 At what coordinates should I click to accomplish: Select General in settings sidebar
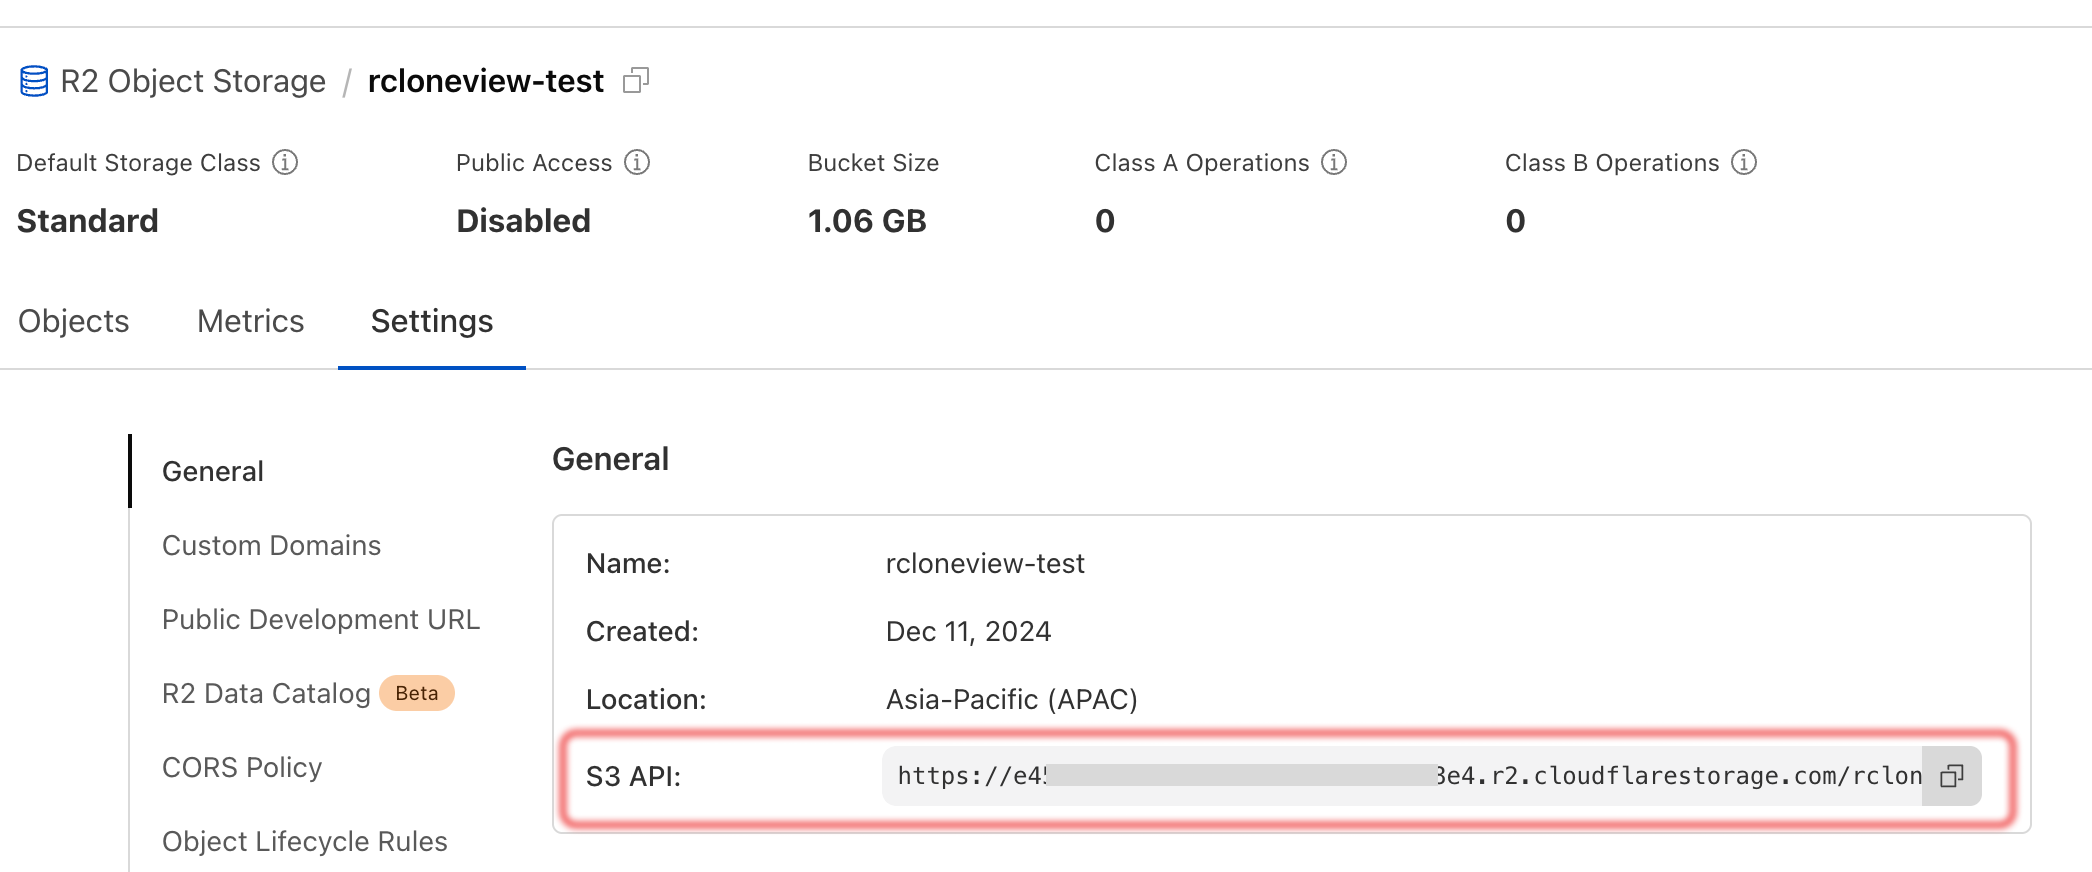pyautogui.click(x=213, y=471)
